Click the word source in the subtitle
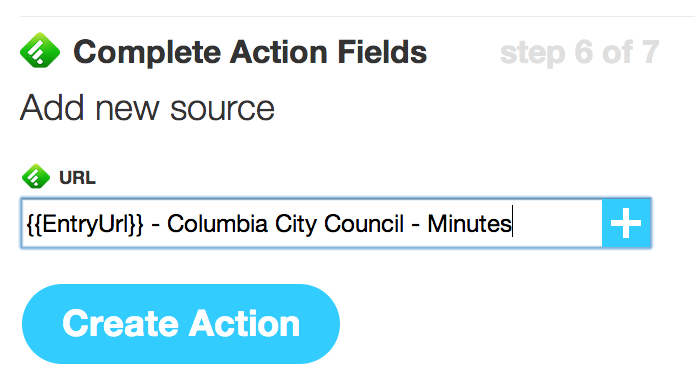The width and height of the screenshot is (695, 387). click(223, 109)
